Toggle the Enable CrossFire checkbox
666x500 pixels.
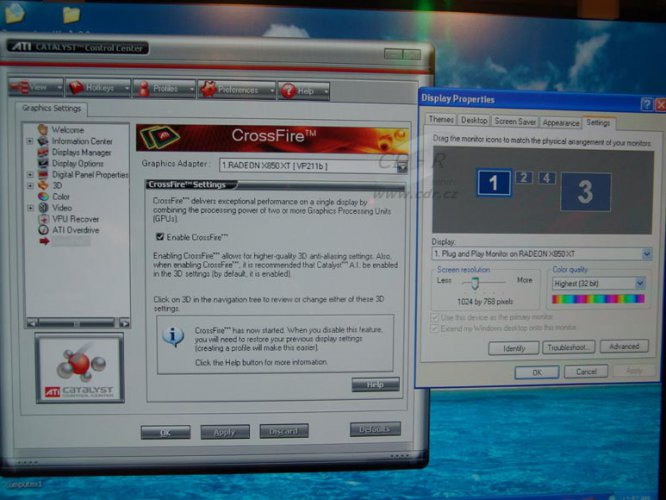160,237
